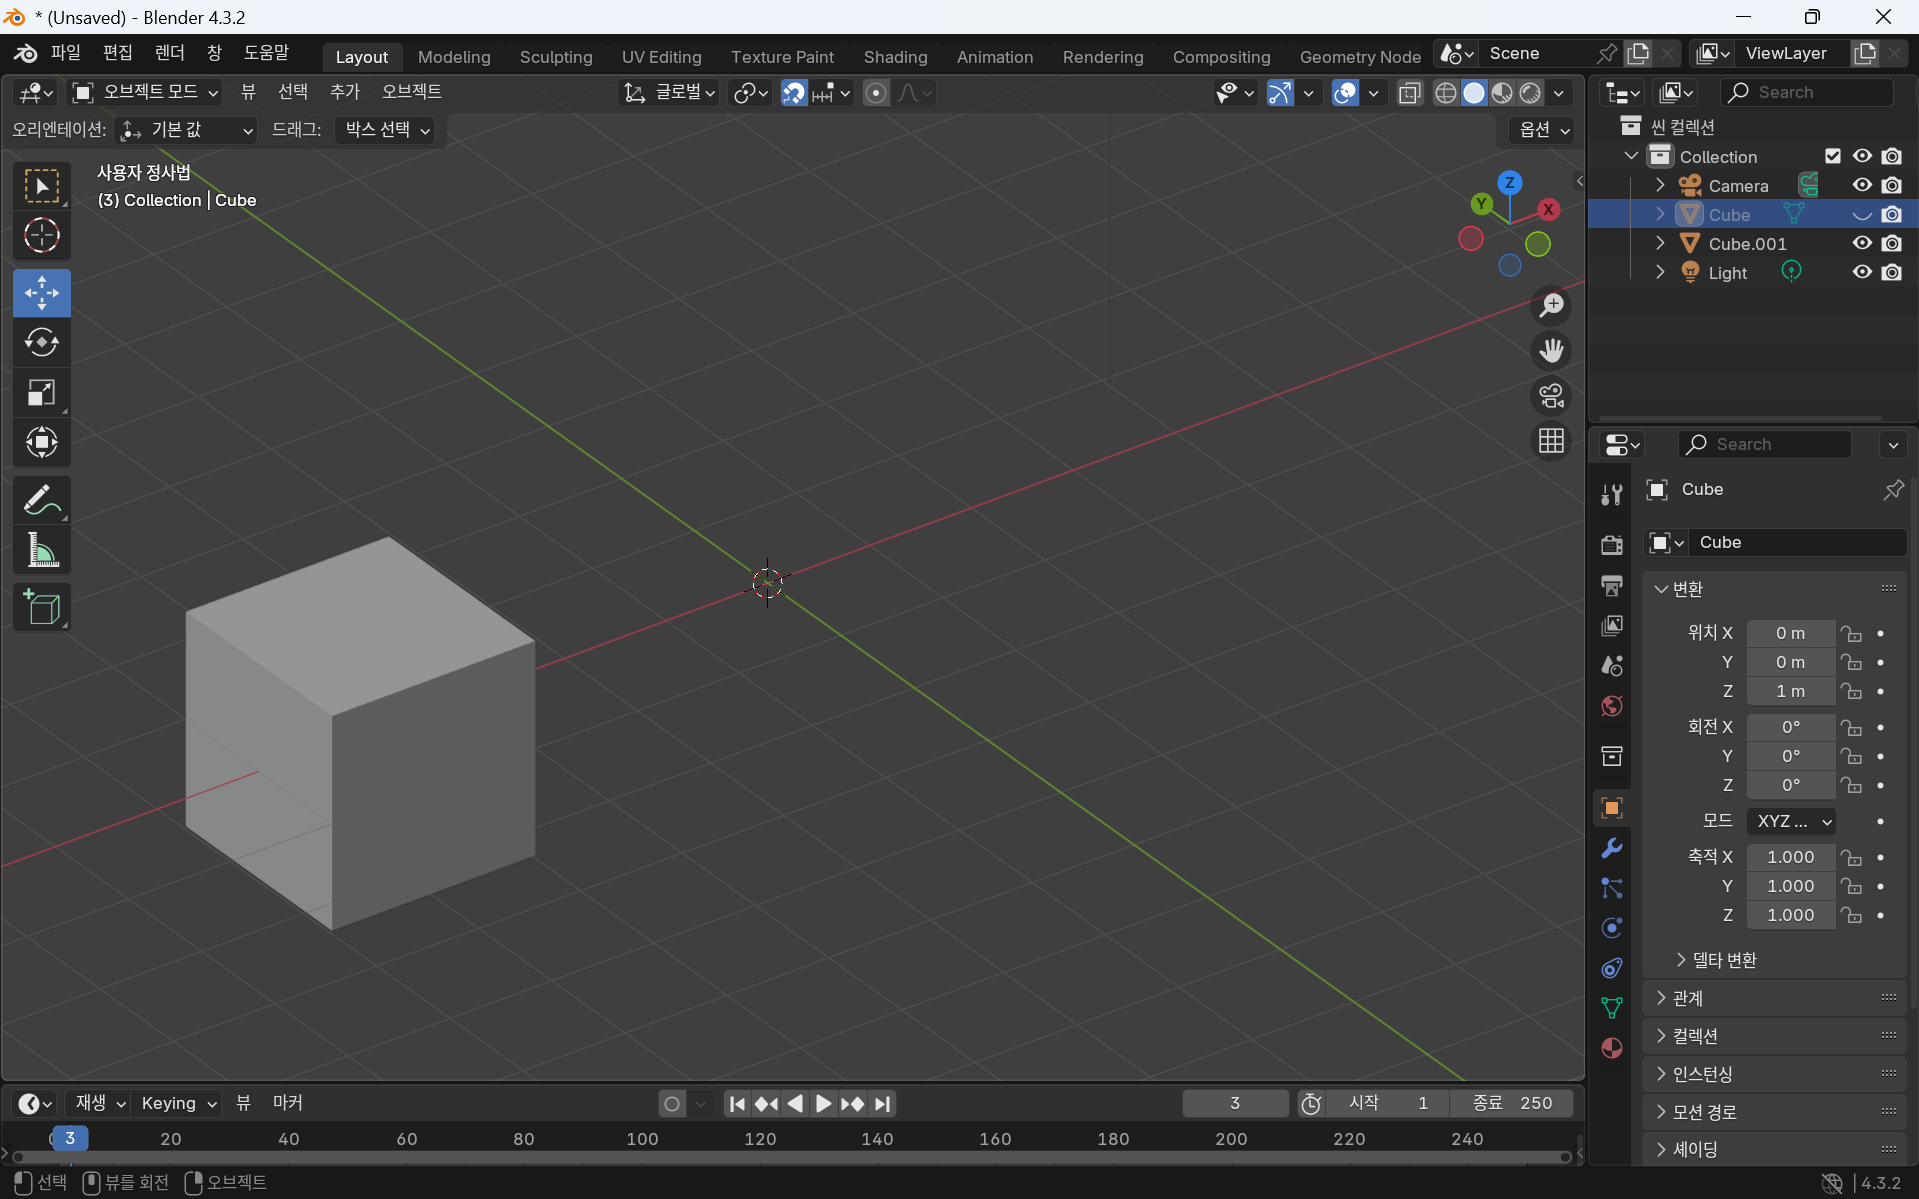Toggle proportional editing button

[x=875, y=93]
